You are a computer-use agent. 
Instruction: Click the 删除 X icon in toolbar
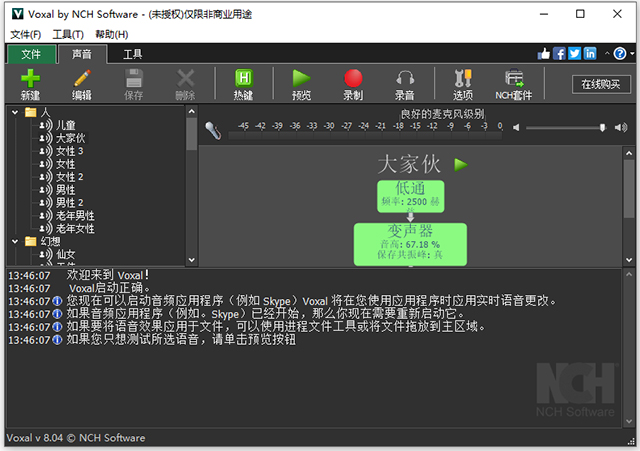(x=185, y=78)
